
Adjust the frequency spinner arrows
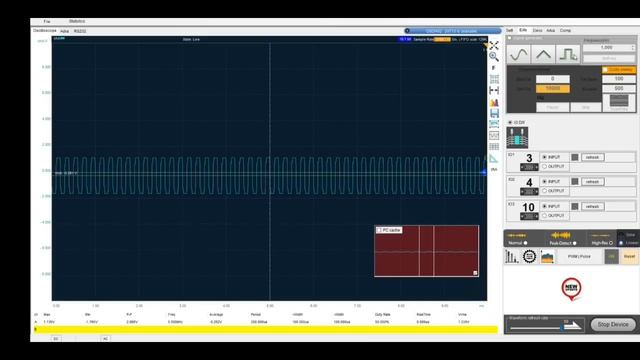point(633,48)
